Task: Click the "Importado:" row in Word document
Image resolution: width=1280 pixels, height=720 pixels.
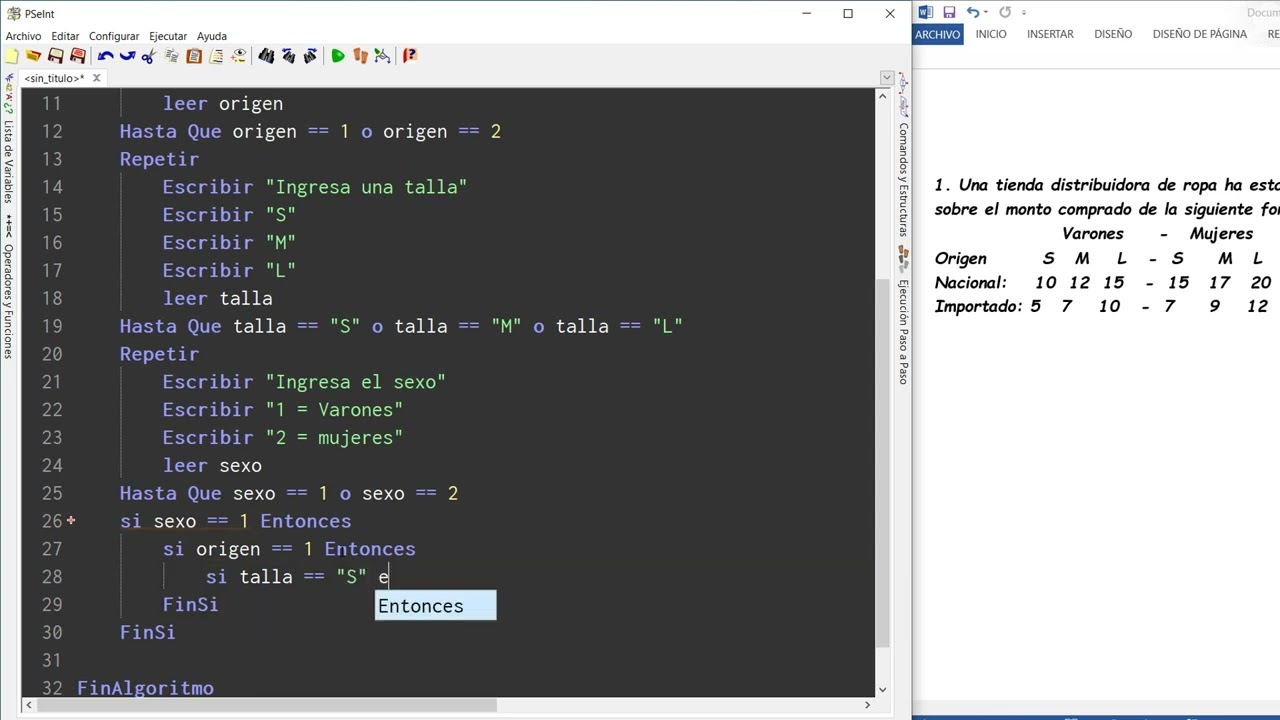Action: [1102, 307]
